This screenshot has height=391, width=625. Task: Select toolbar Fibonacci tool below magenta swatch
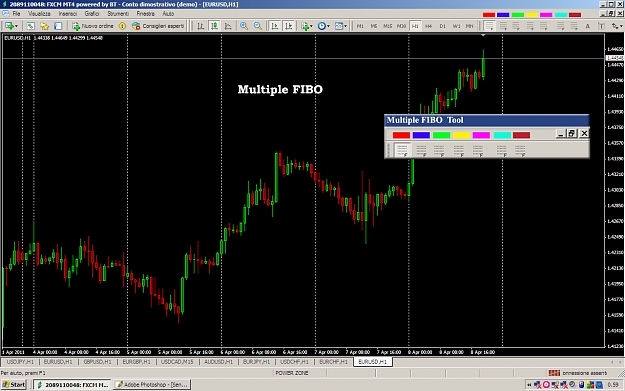[x=544, y=26]
